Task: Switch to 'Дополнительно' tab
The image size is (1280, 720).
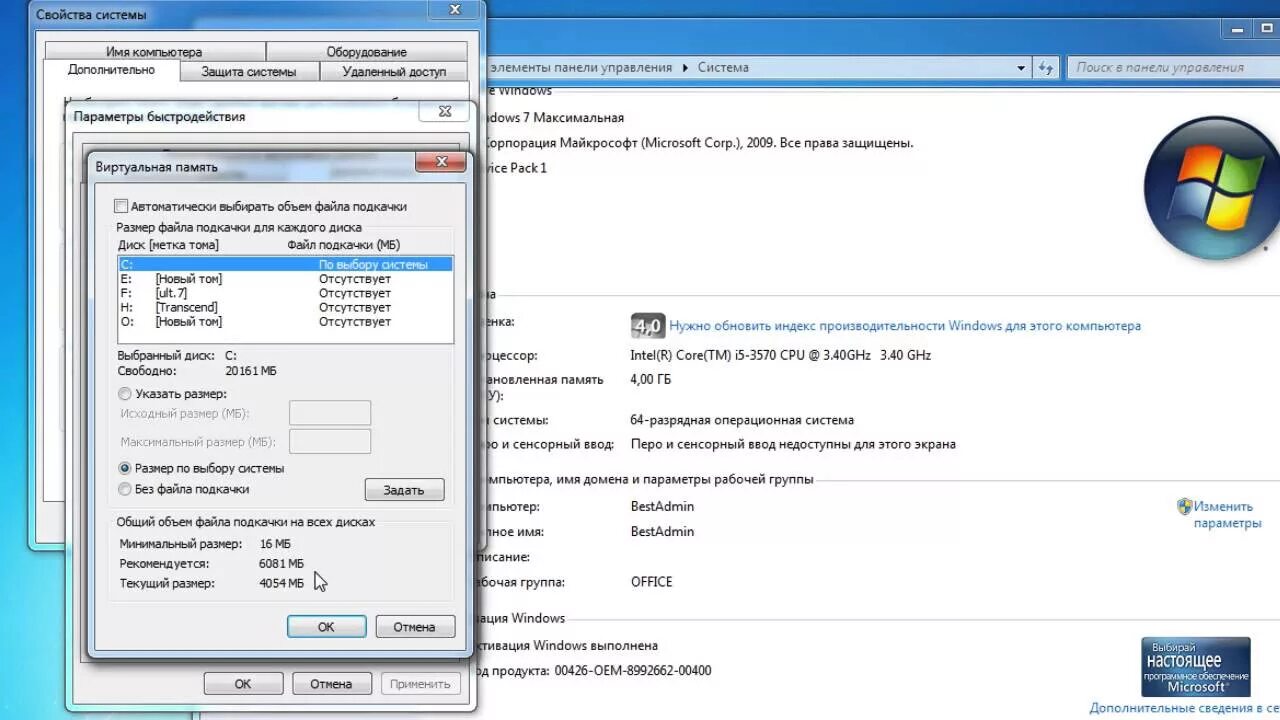Action: (x=111, y=70)
